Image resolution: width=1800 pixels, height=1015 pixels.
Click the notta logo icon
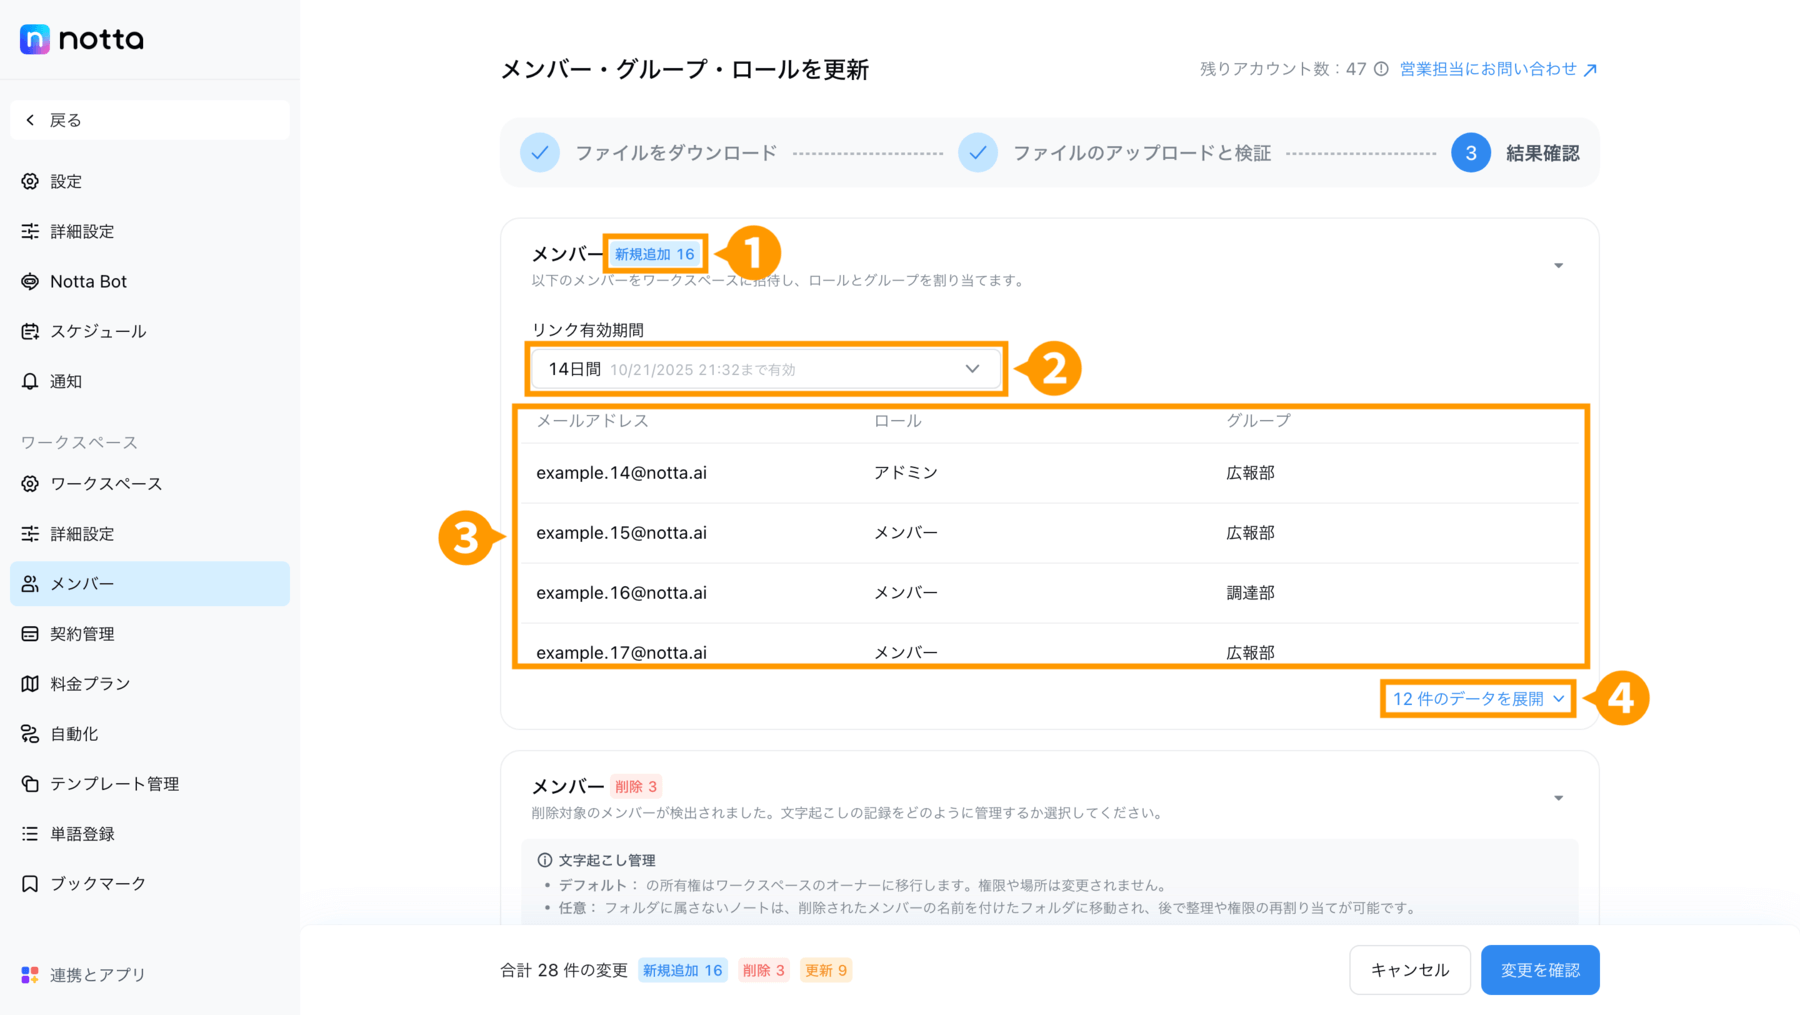pyautogui.click(x=35, y=39)
